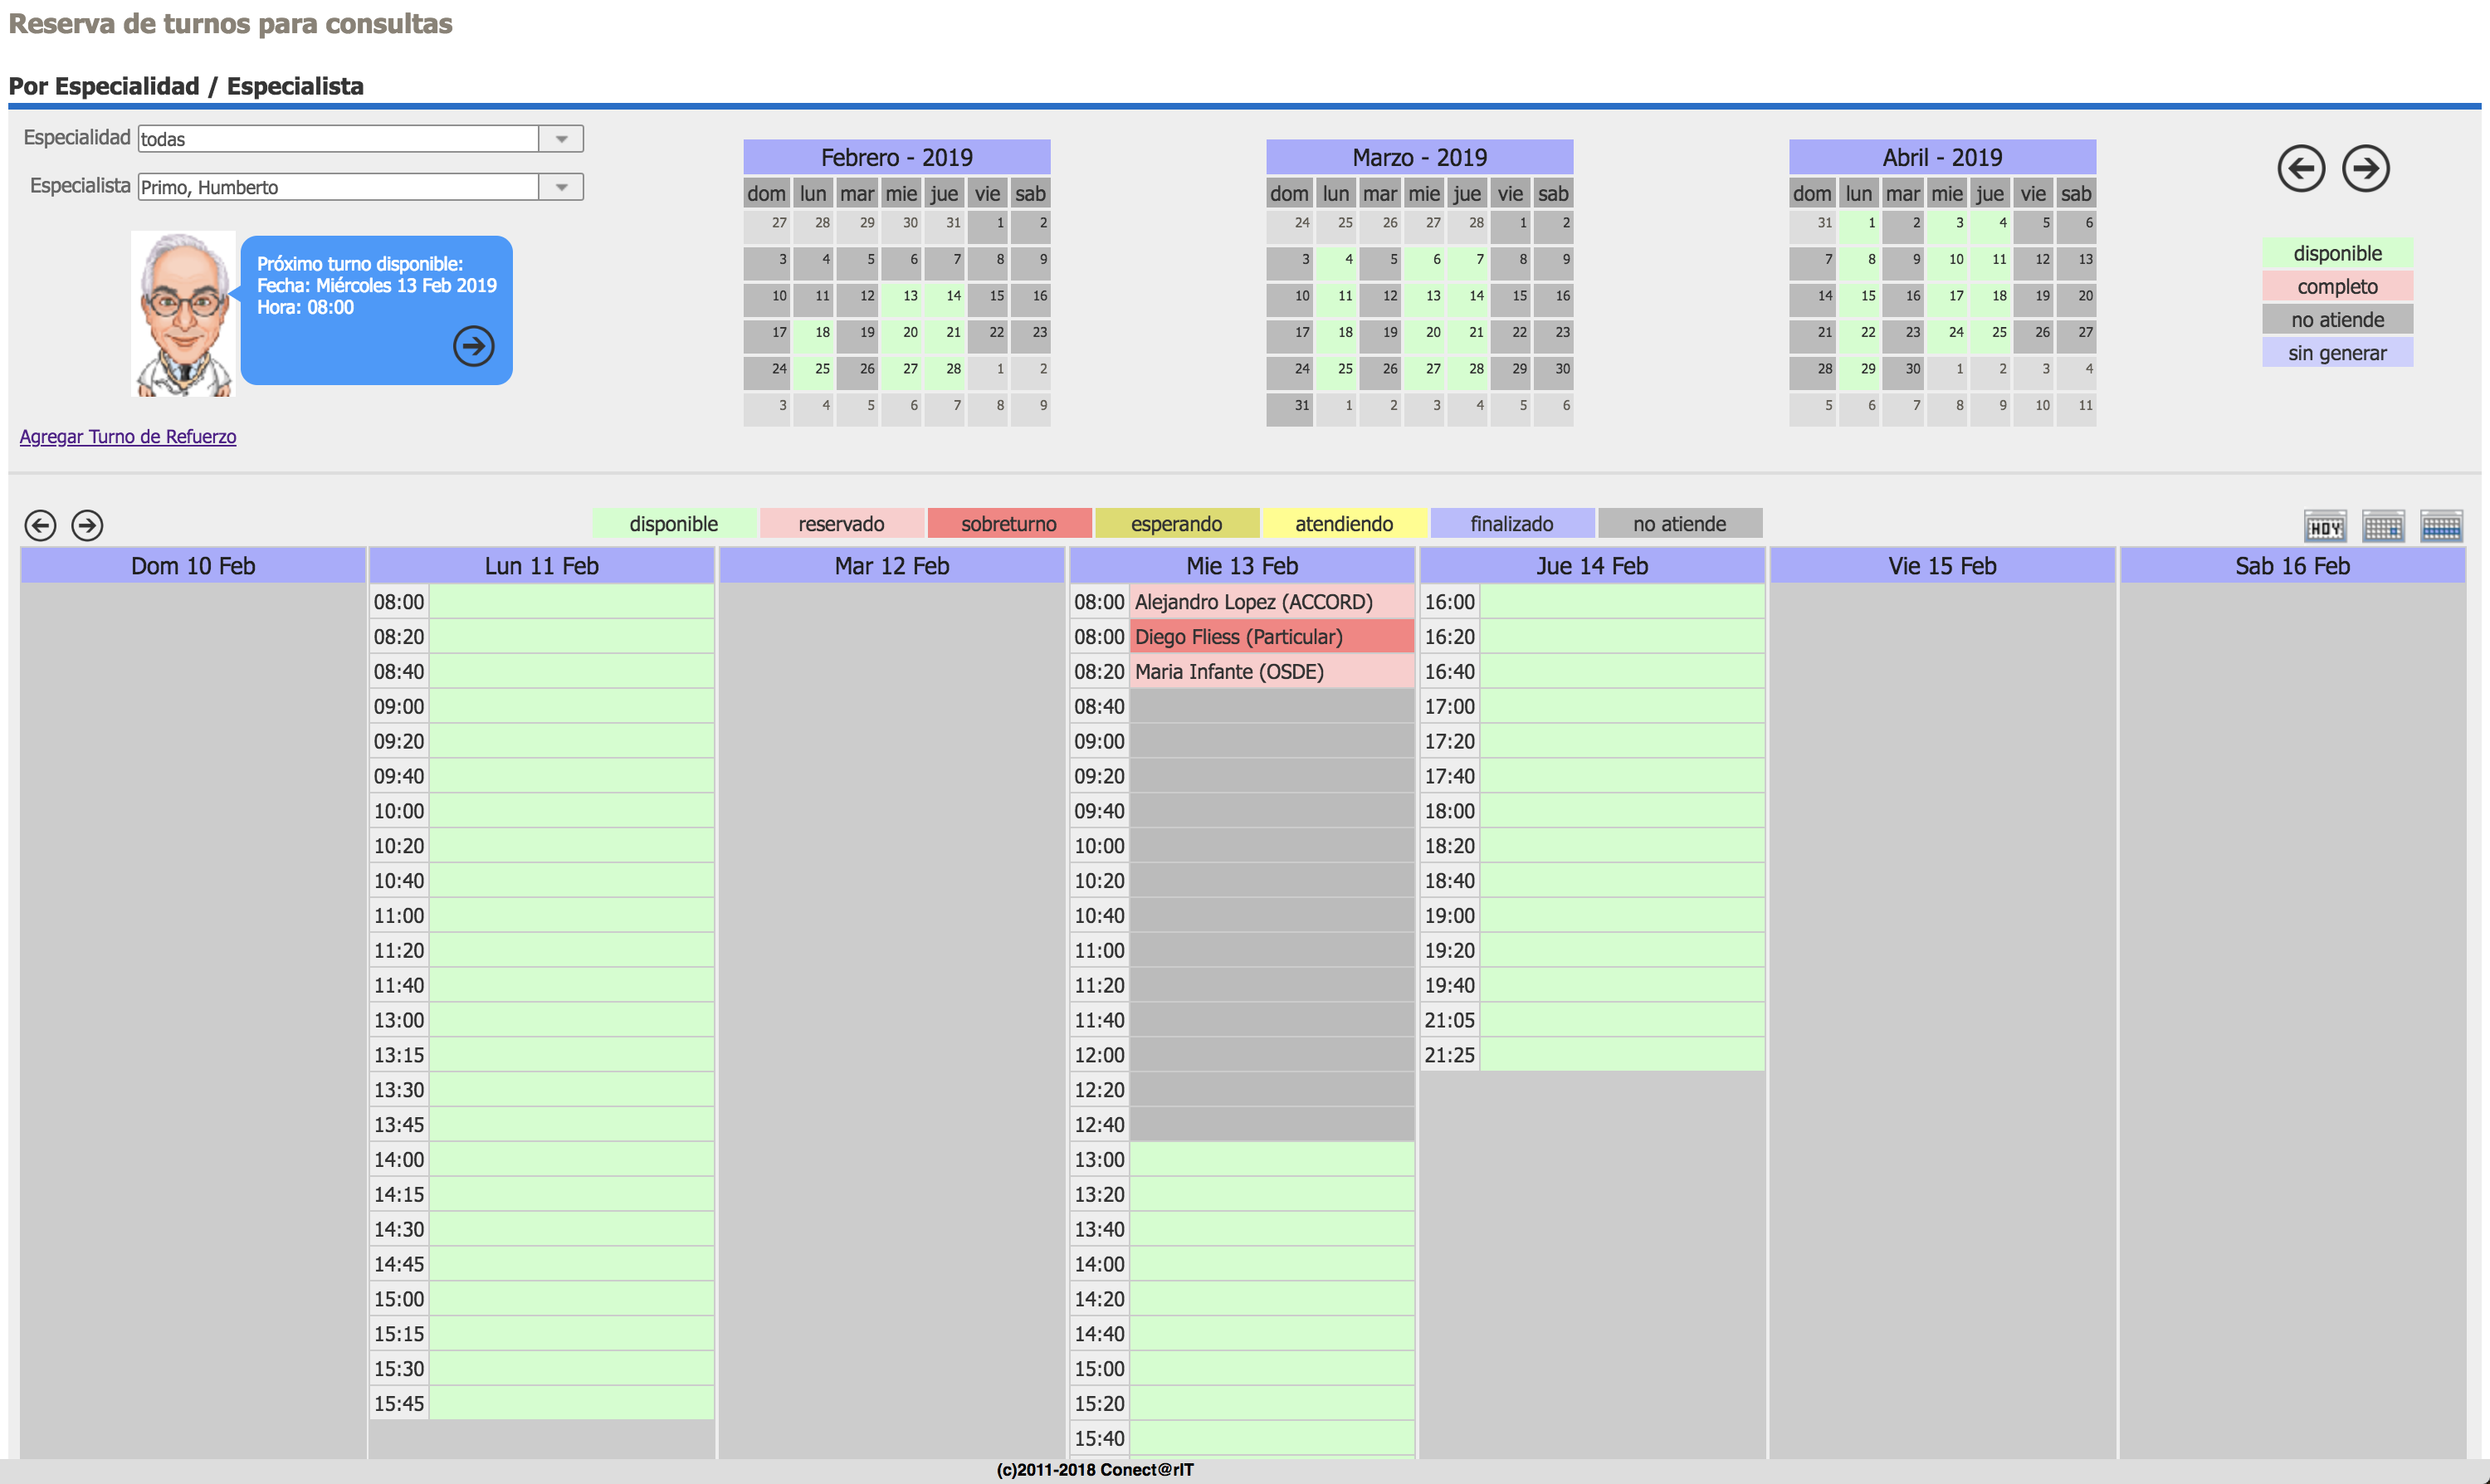2490x1484 pixels.
Task: Expand the Especialista dropdown arrow
Action: 561,187
